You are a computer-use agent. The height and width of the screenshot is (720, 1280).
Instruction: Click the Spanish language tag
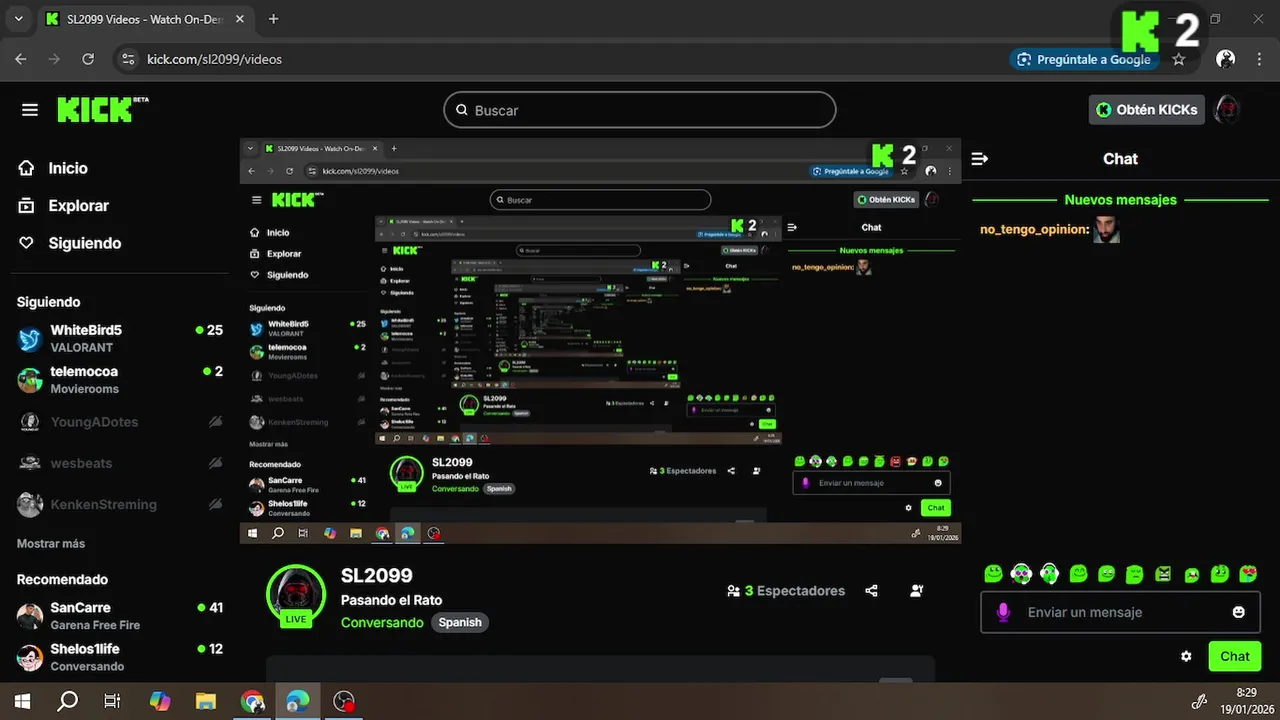point(460,622)
